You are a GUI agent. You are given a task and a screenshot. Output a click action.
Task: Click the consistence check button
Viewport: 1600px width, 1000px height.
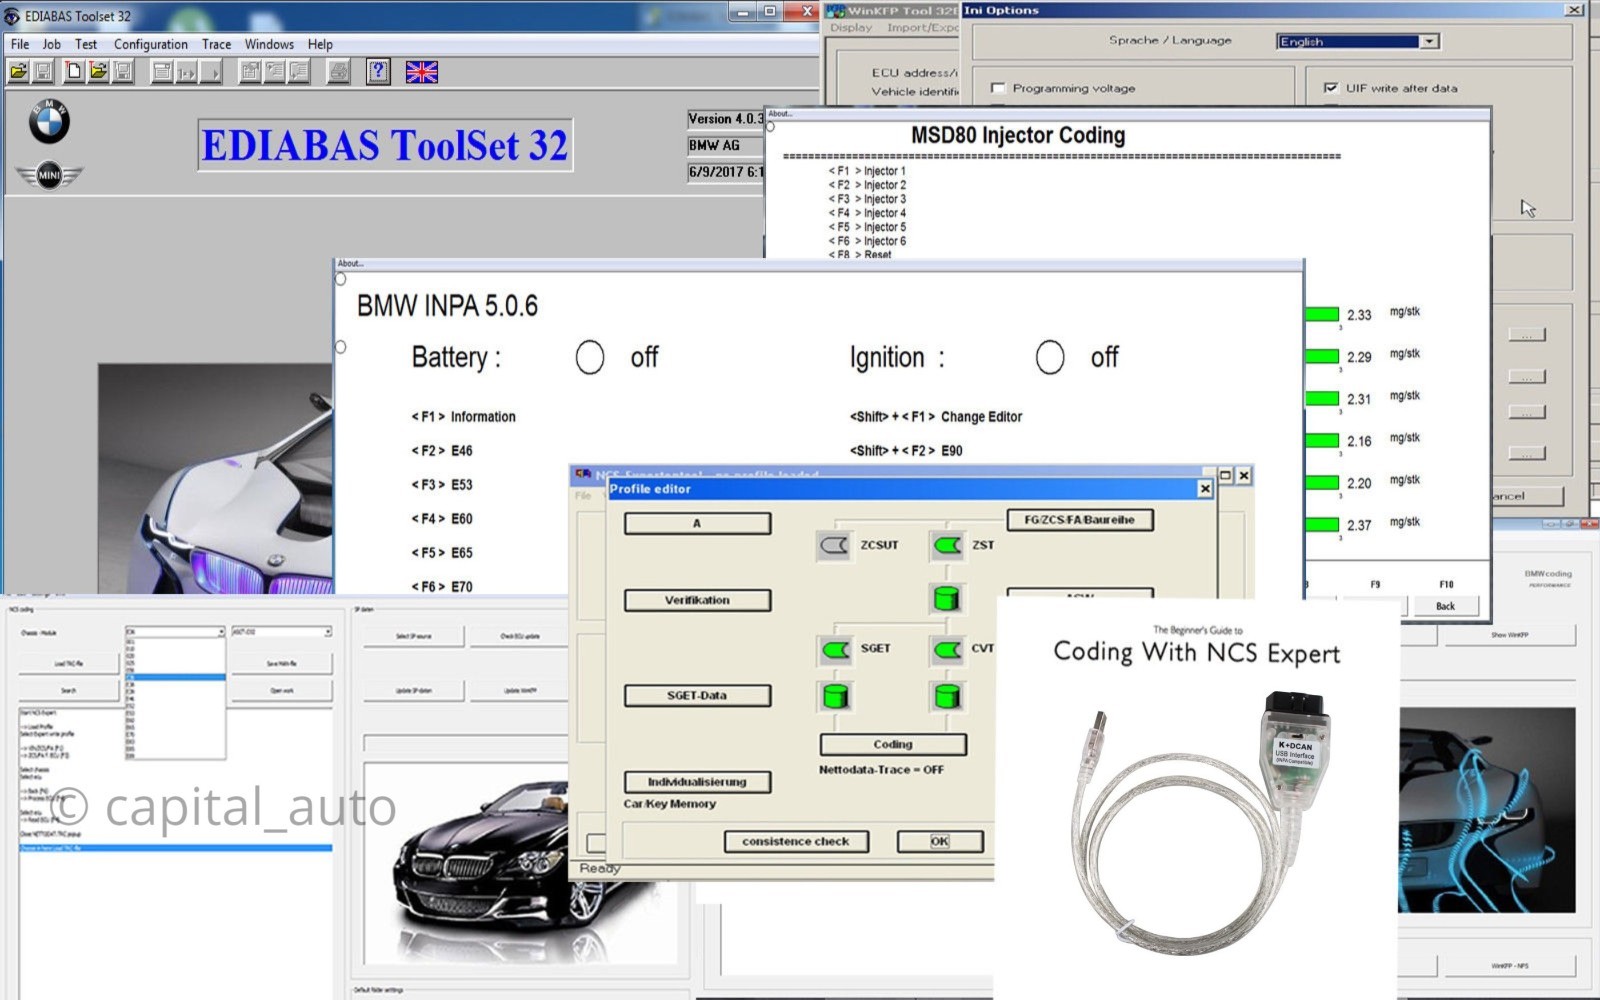[796, 842]
